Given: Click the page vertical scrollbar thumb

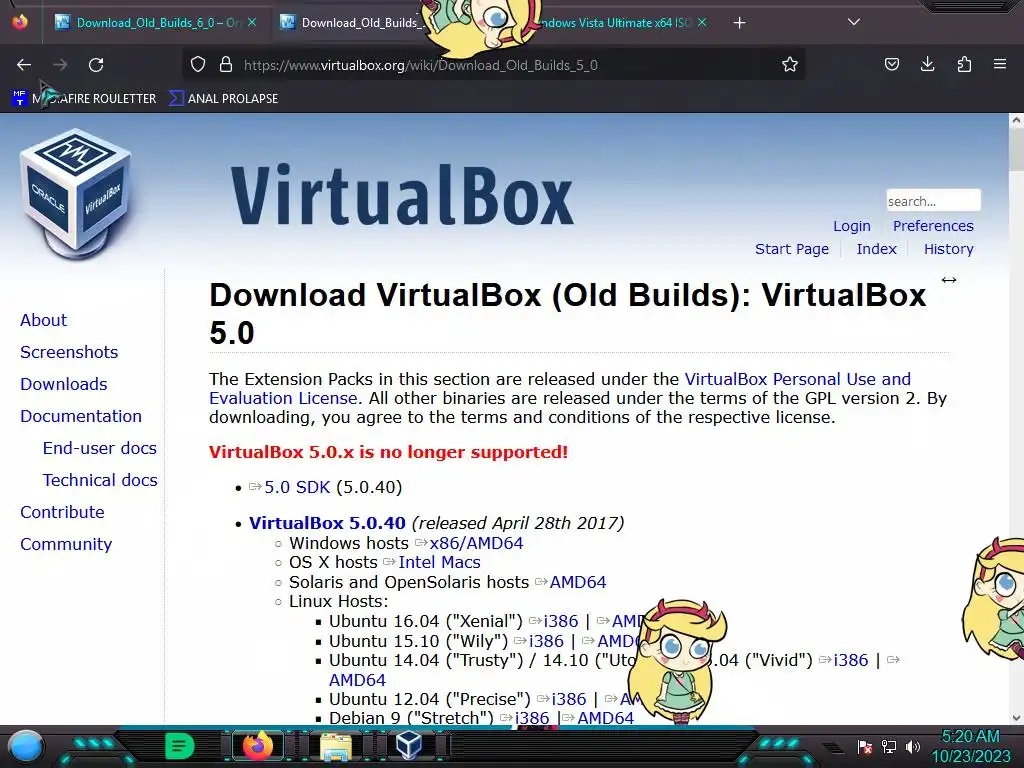Looking at the screenshot, I should pyautogui.click(x=1016, y=149).
